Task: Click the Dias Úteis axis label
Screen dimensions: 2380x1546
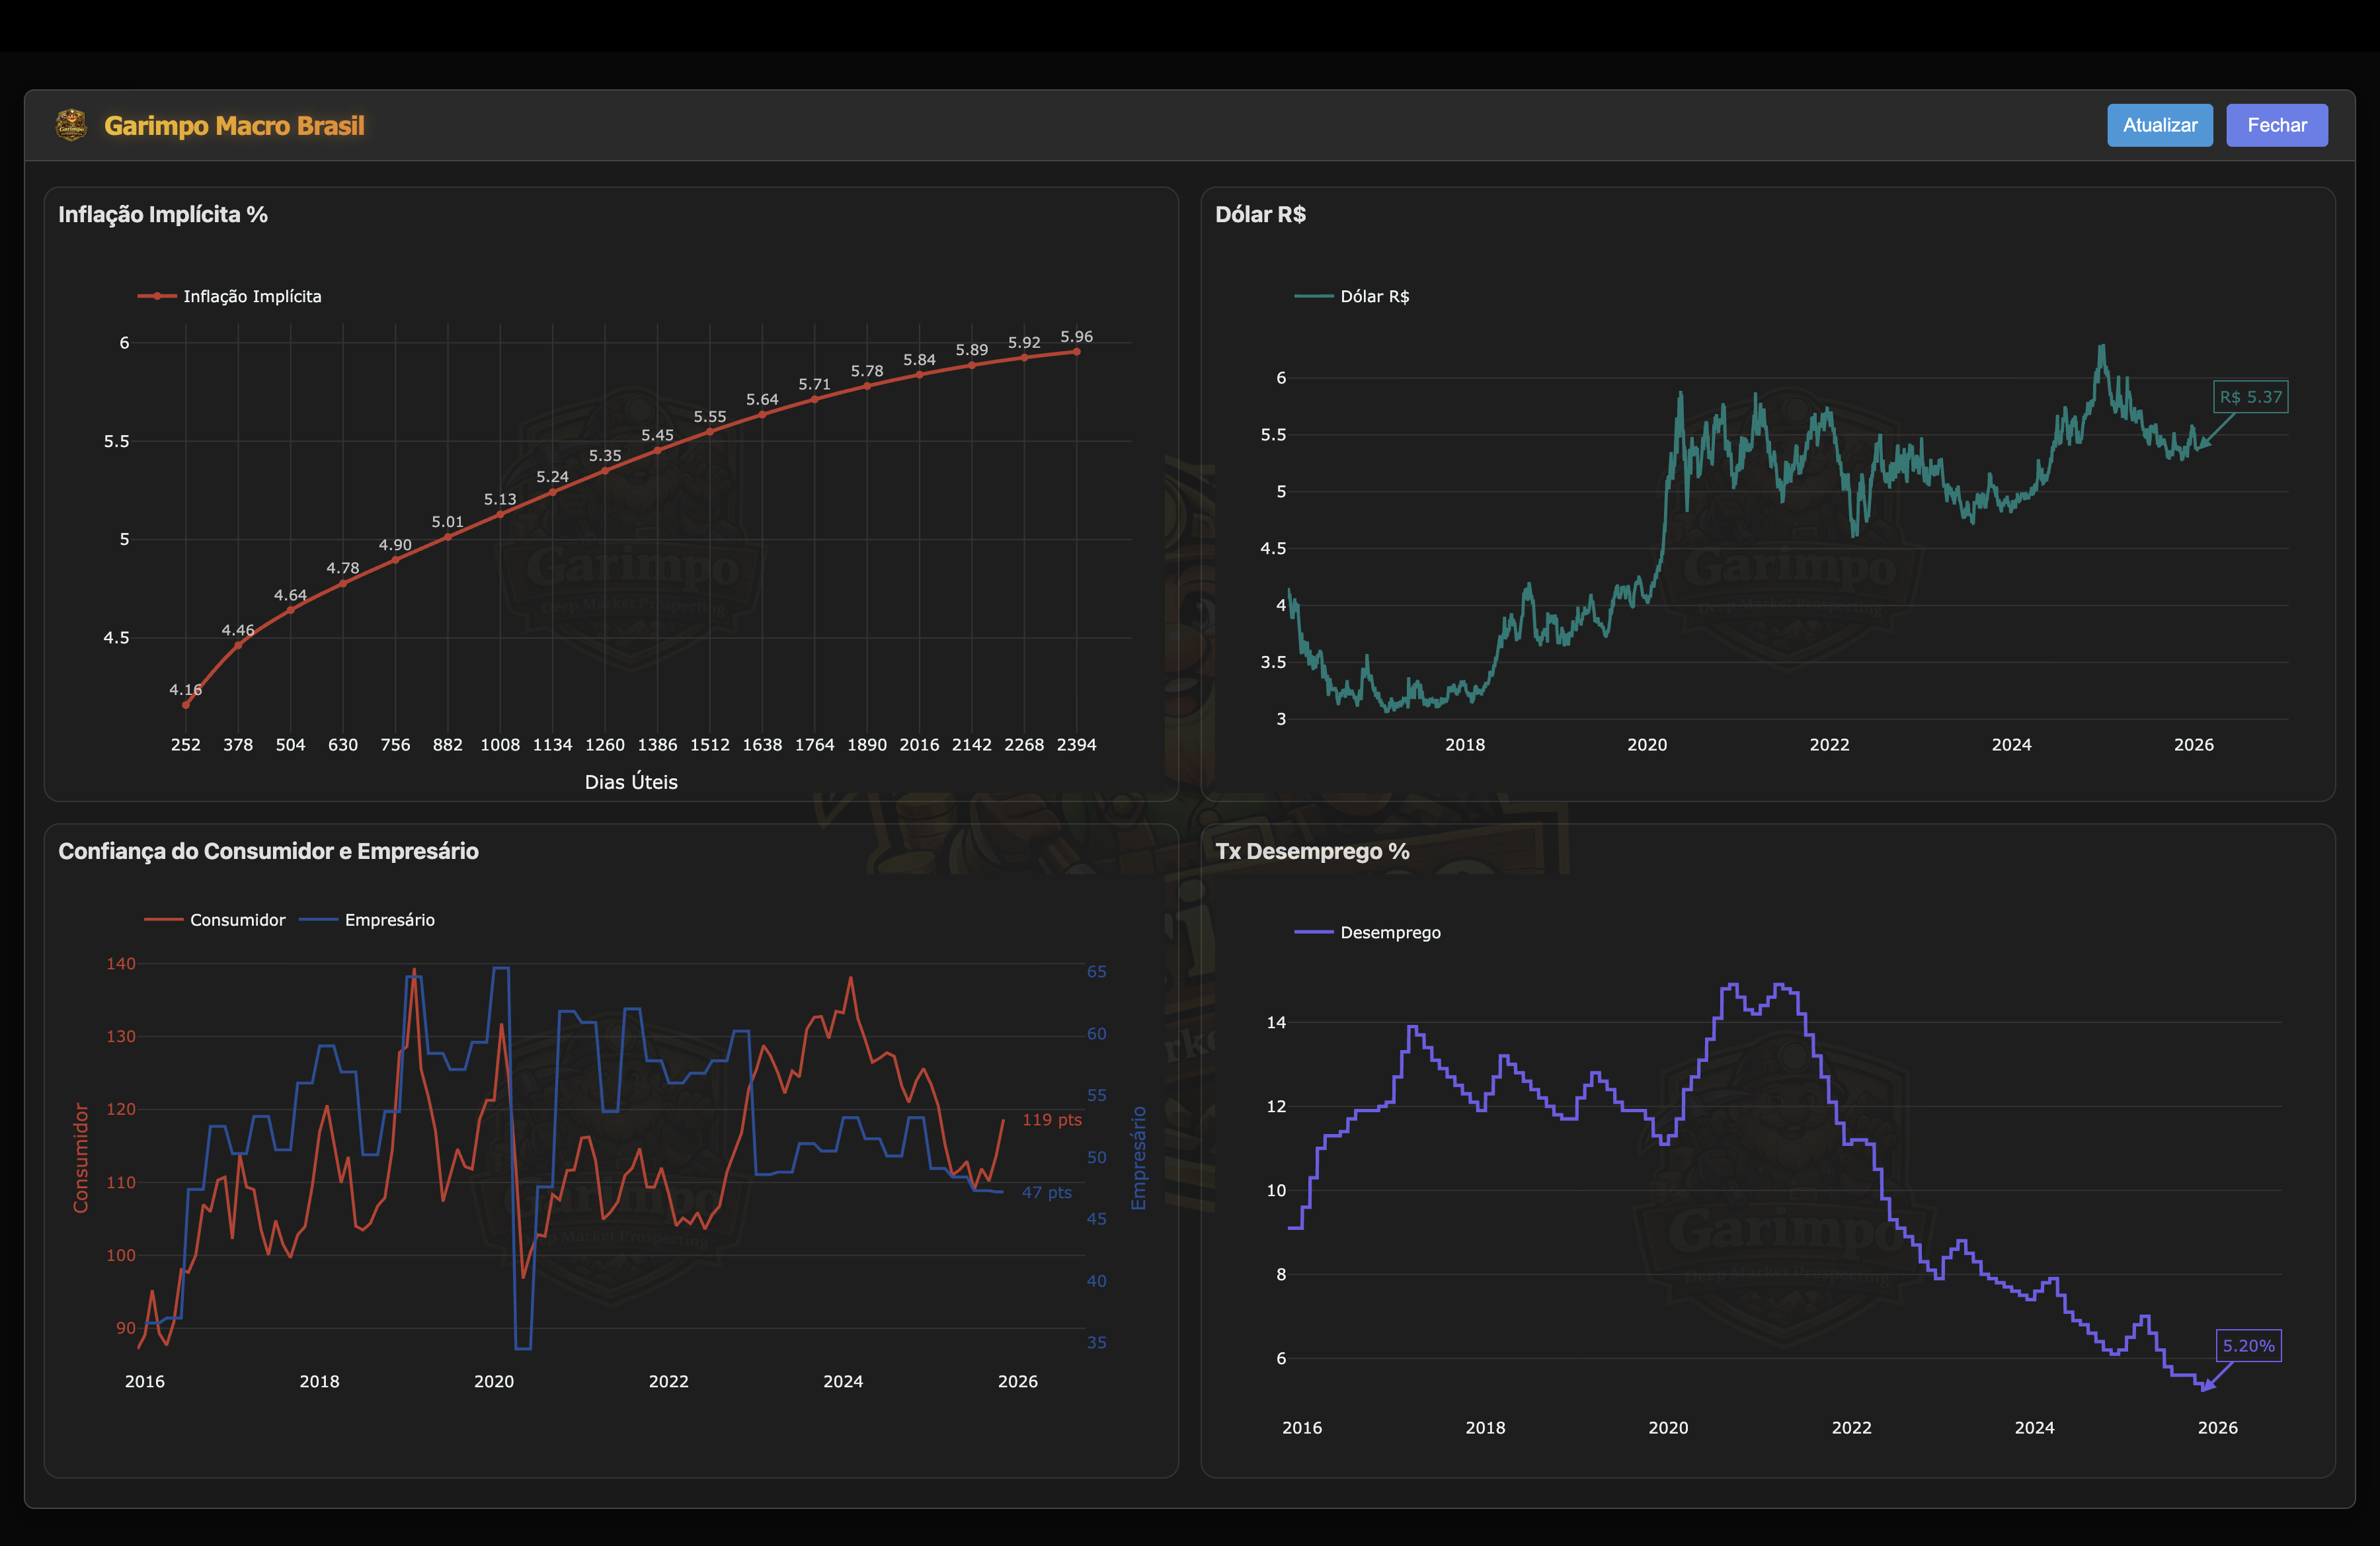Action: [631, 782]
